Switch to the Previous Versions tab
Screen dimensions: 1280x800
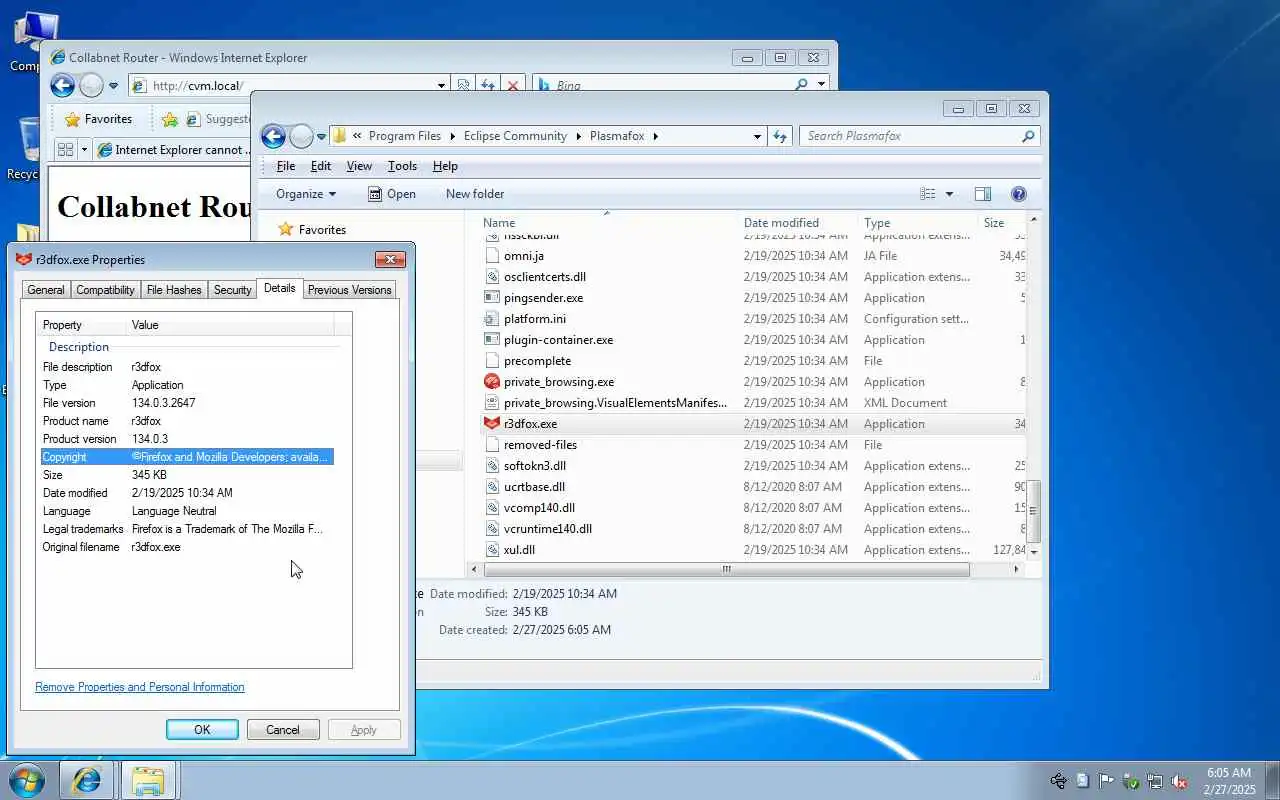click(x=349, y=290)
